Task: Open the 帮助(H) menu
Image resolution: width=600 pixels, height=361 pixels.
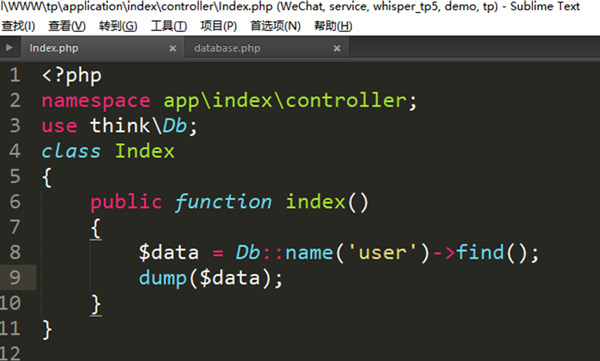Action: (x=333, y=26)
